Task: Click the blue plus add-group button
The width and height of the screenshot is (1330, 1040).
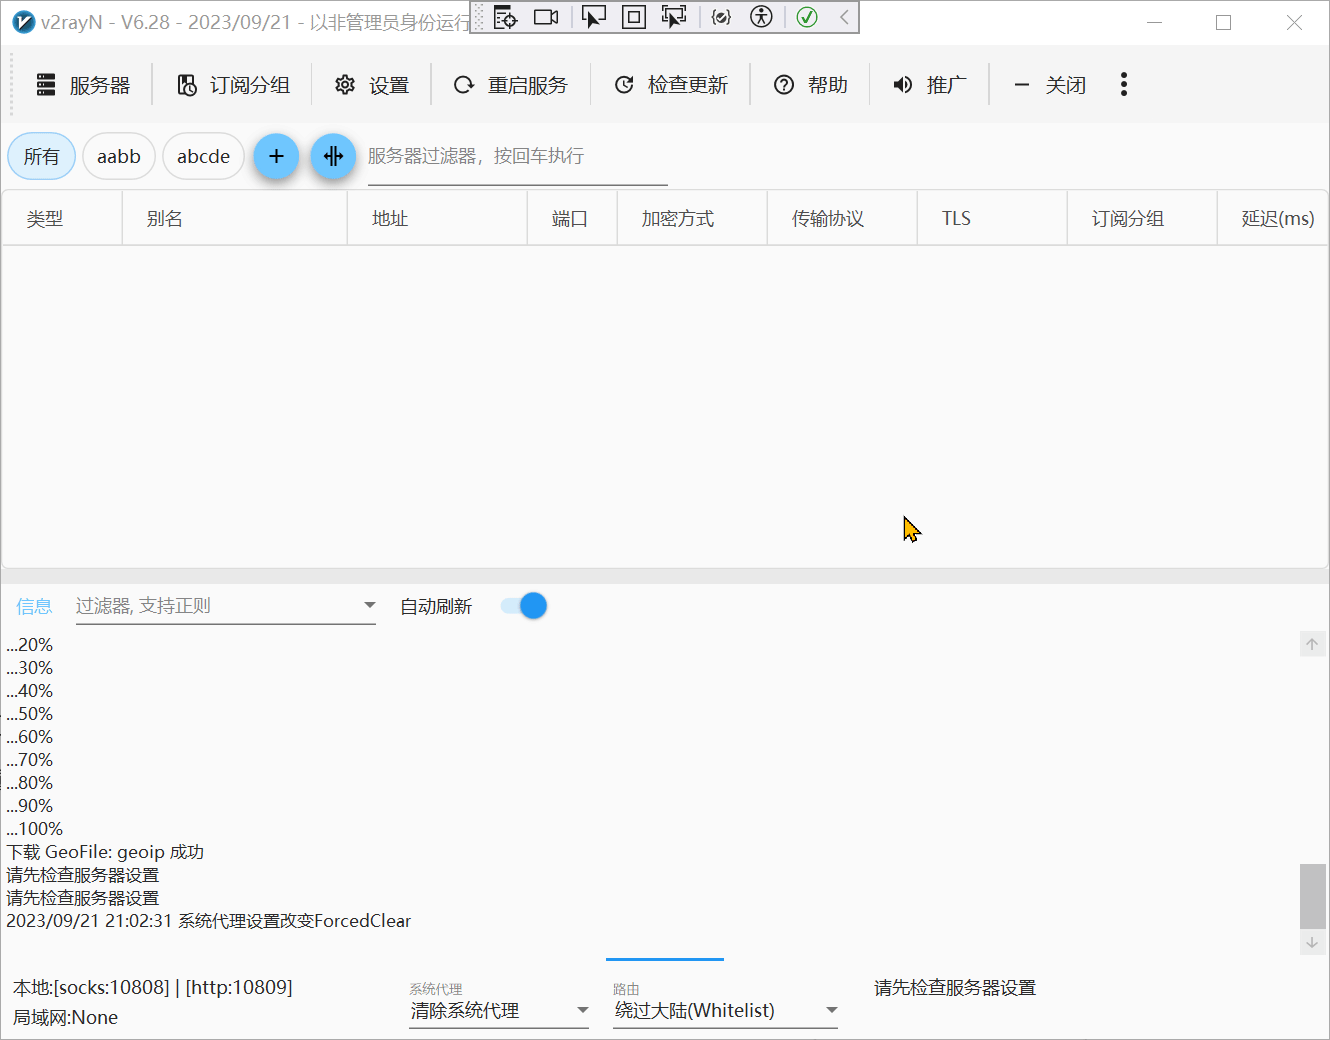Action: (x=276, y=156)
